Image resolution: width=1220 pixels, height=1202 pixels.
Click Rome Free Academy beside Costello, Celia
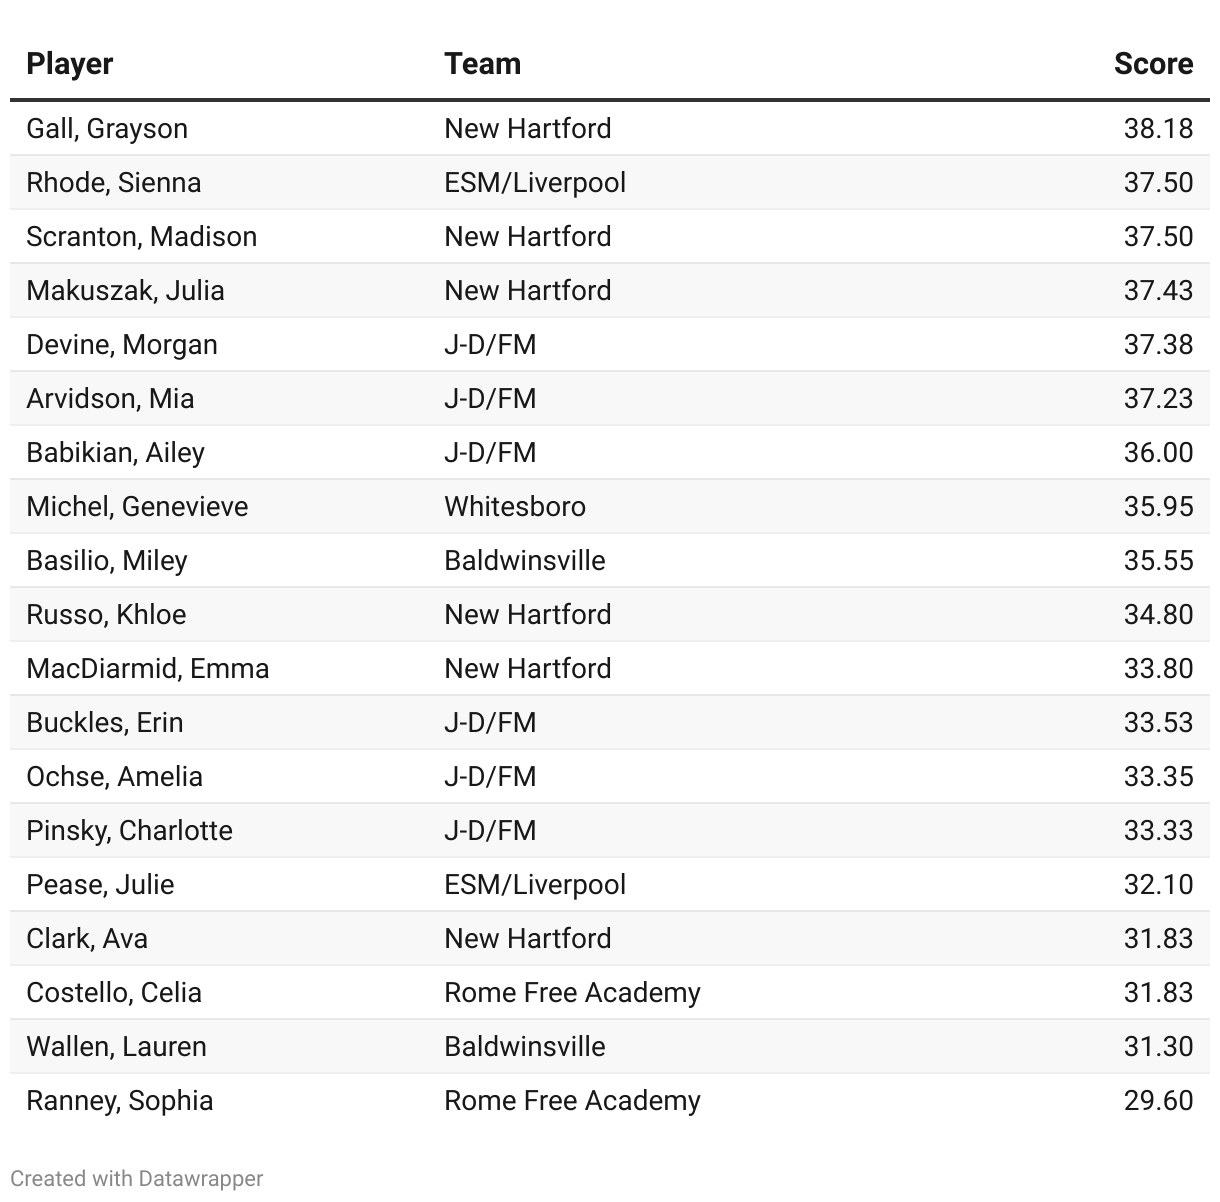click(572, 993)
